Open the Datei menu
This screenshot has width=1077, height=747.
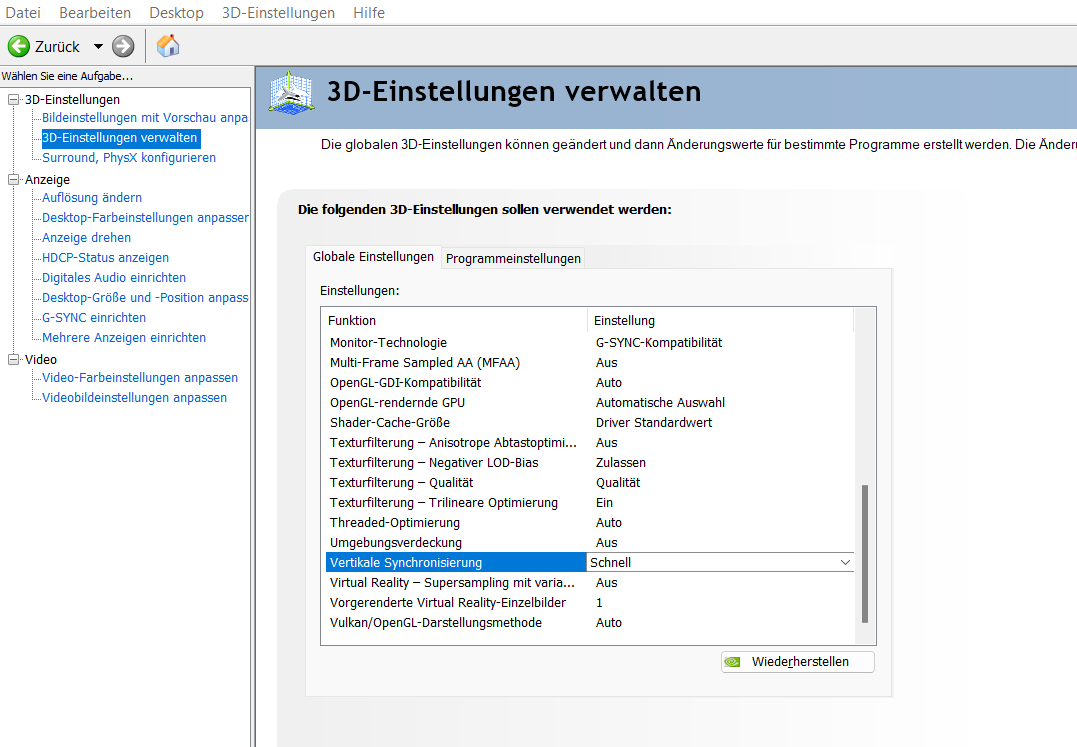click(23, 12)
